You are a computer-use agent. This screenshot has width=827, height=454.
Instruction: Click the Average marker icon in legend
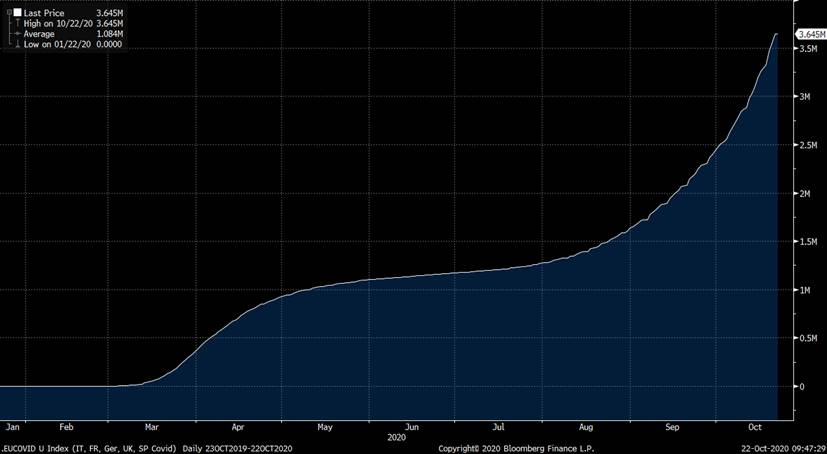[15, 32]
